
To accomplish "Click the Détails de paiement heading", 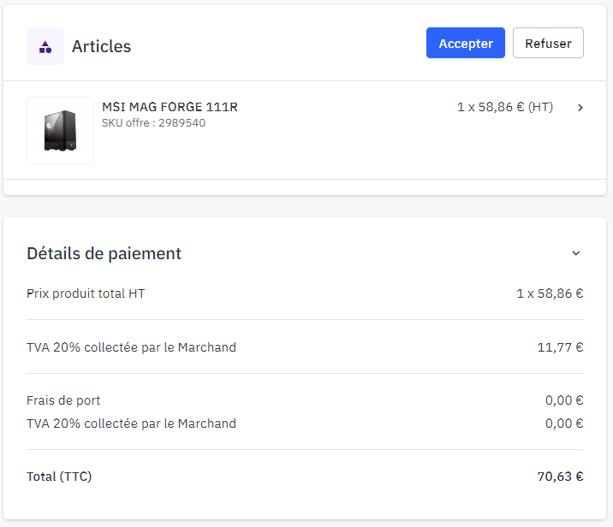I will 104,254.
